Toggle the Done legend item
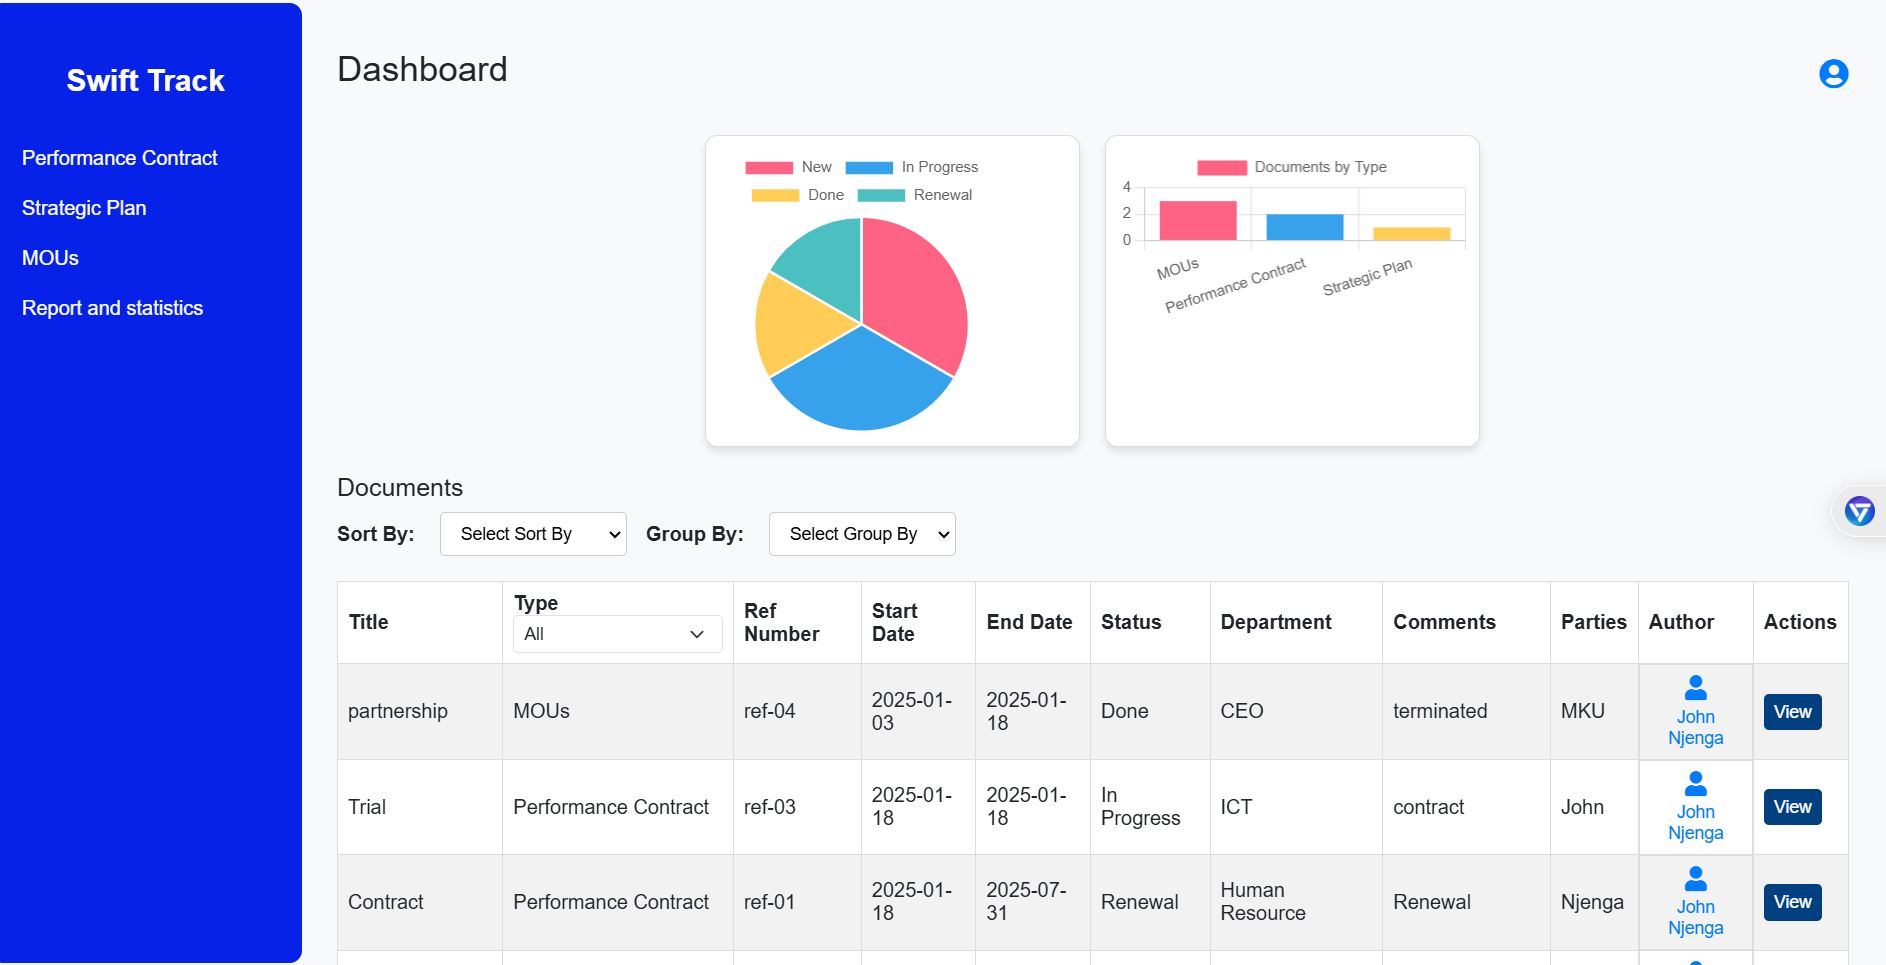Viewport: 1886px width, 965px height. point(775,196)
